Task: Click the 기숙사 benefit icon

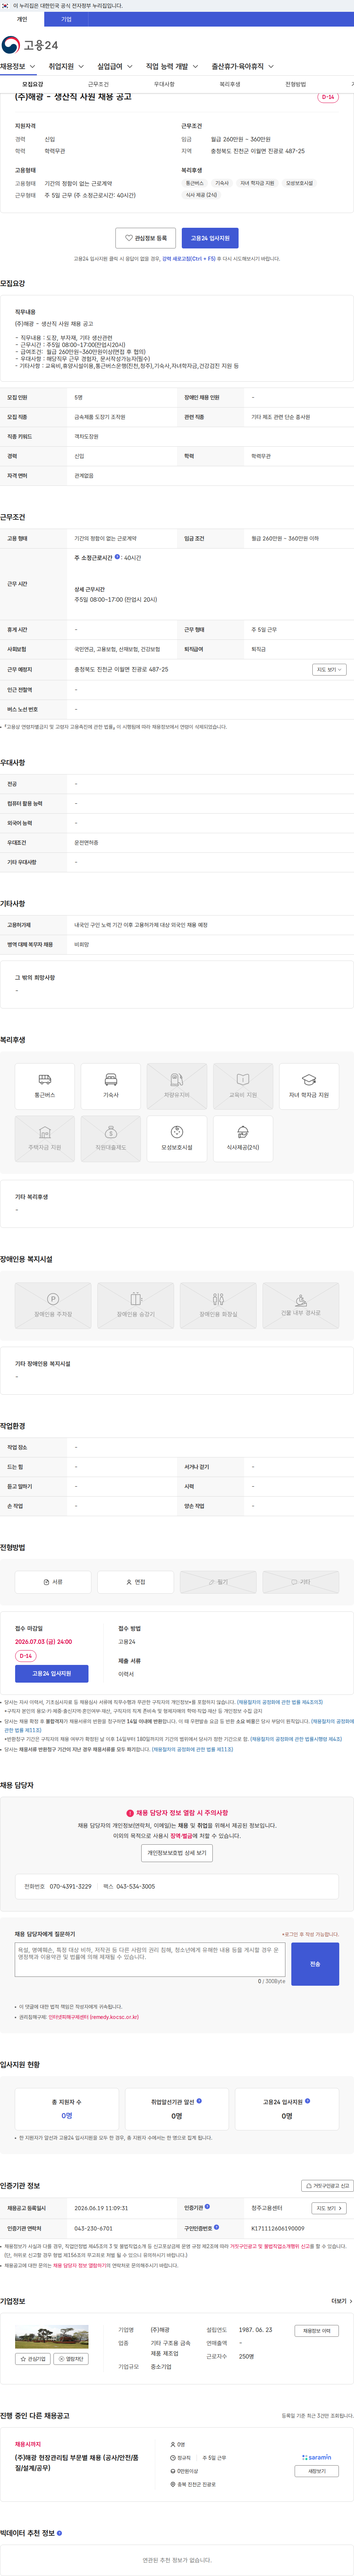Action: (111, 1086)
